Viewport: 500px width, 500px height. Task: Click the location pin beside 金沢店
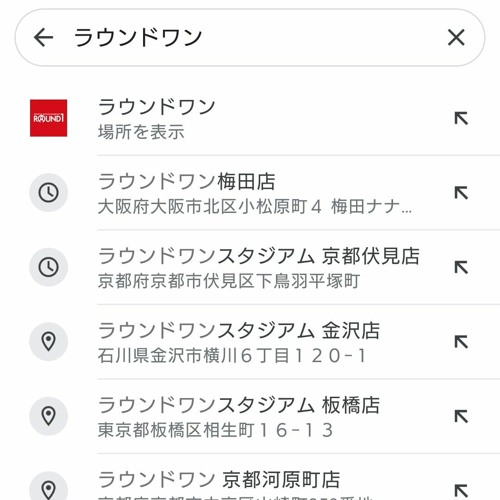[x=49, y=342]
